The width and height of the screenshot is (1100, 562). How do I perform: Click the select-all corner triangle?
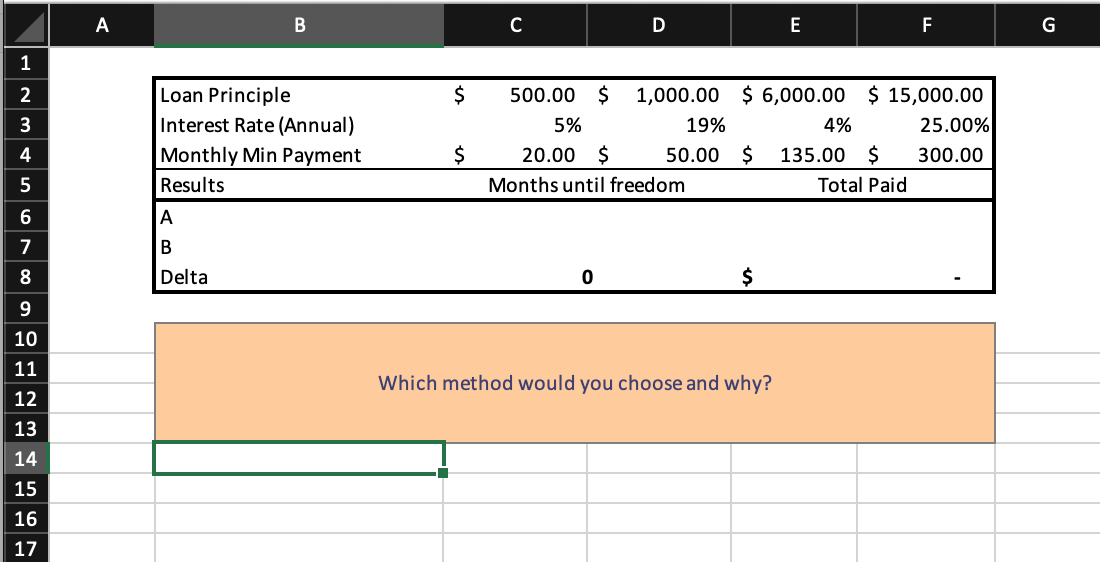point(25,25)
